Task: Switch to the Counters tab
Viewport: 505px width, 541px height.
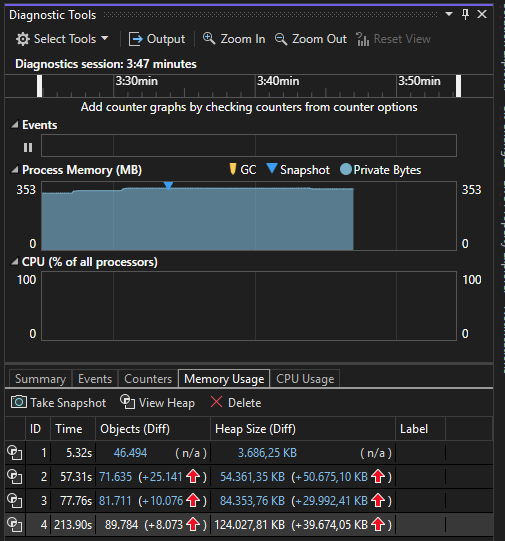Action: click(x=148, y=379)
